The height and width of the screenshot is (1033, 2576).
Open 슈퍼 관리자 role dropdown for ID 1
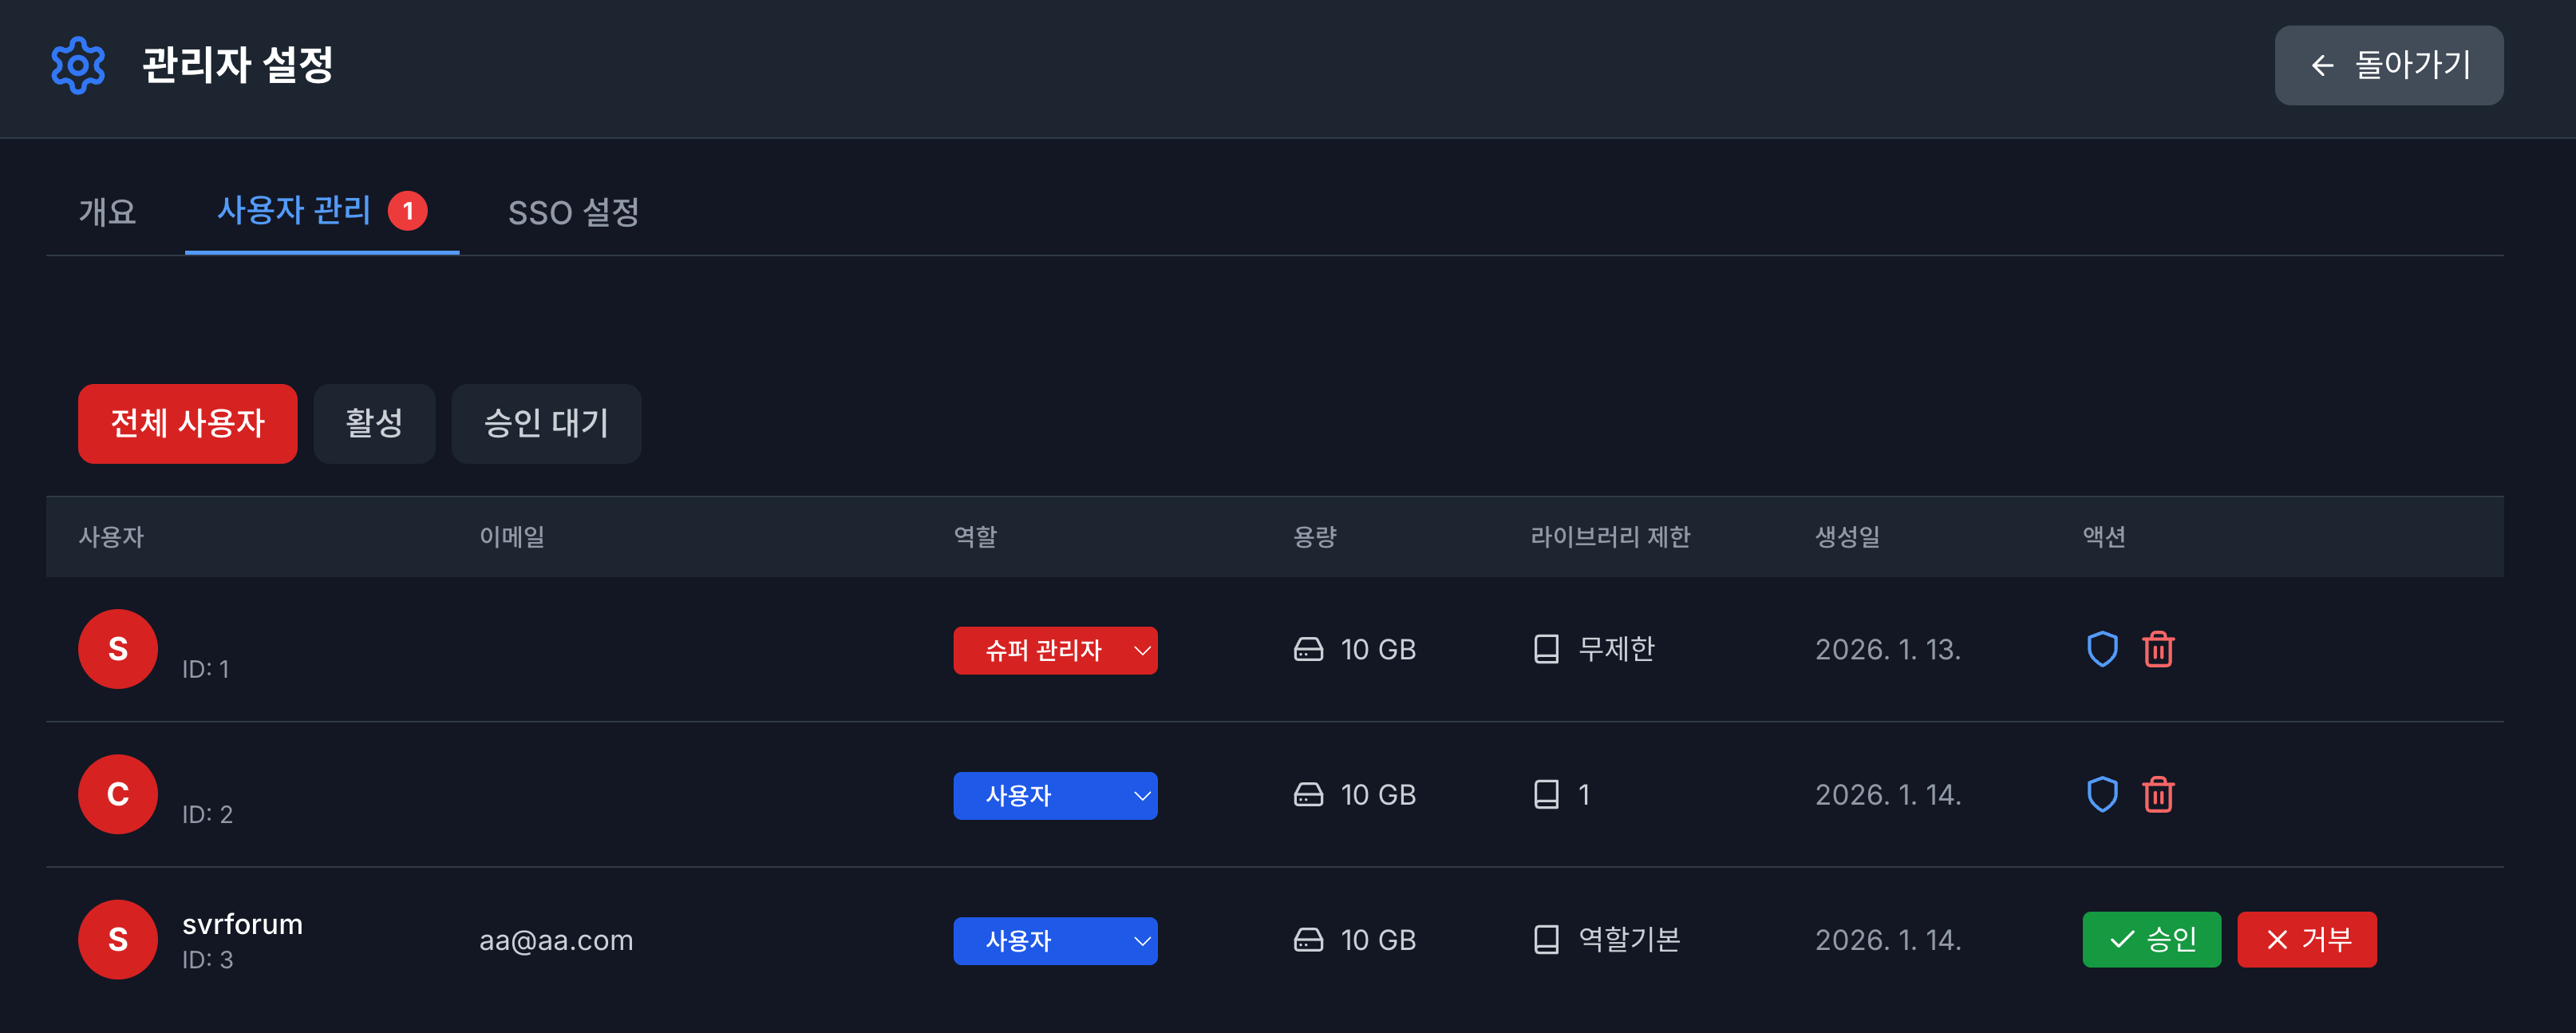1055,651
